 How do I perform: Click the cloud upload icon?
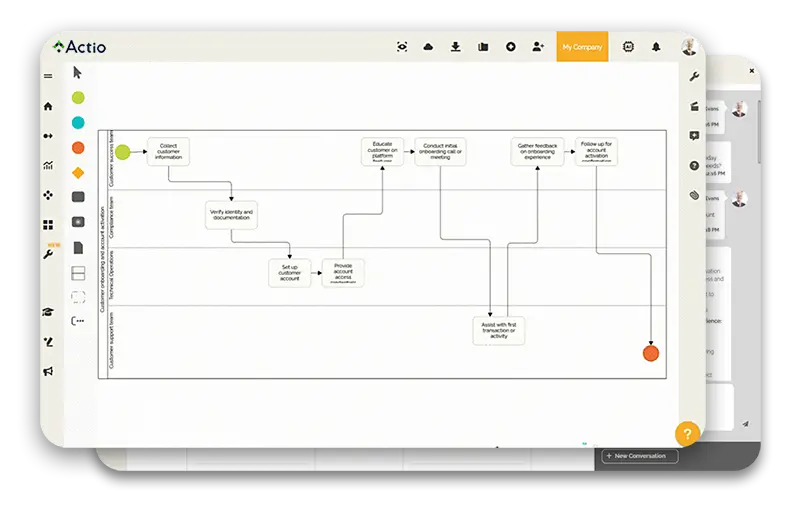pyautogui.click(x=429, y=47)
